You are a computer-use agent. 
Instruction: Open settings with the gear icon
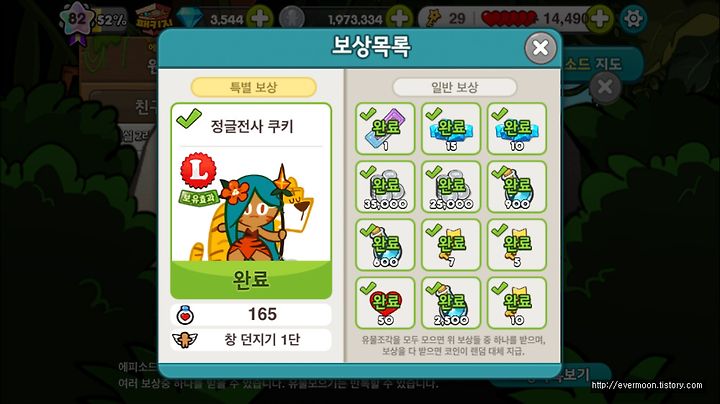[633, 18]
